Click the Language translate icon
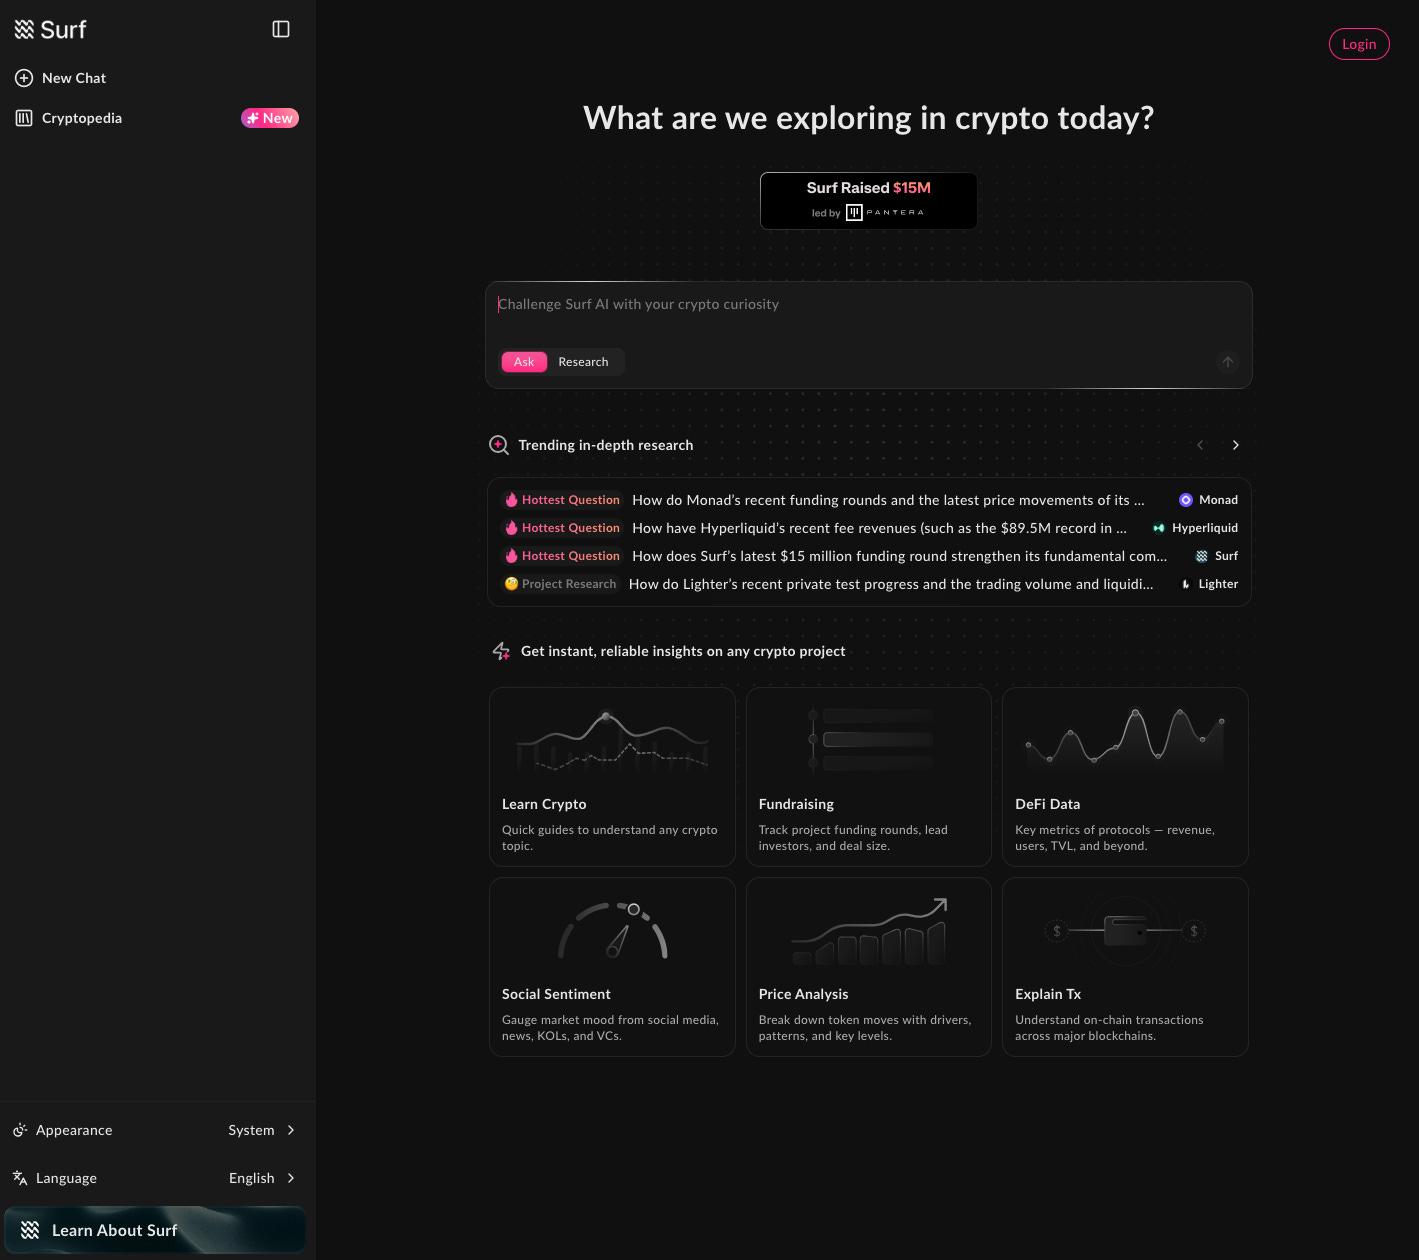 click(20, 1178)
